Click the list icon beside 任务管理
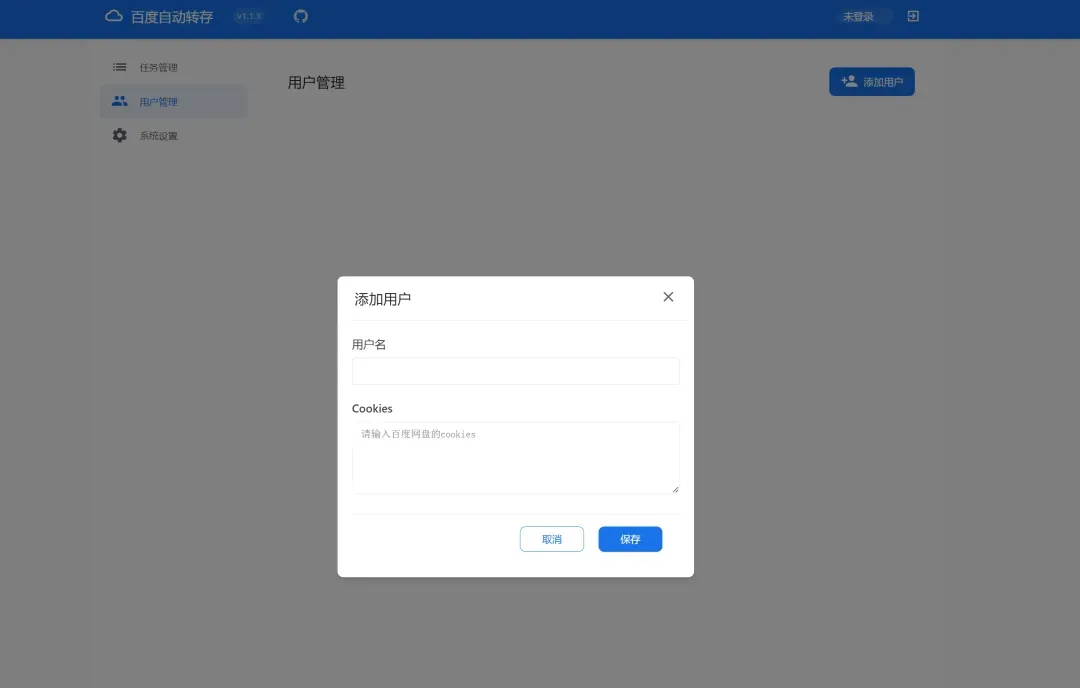This screenshot has width=1080, height=688. (x=120, y=67)
